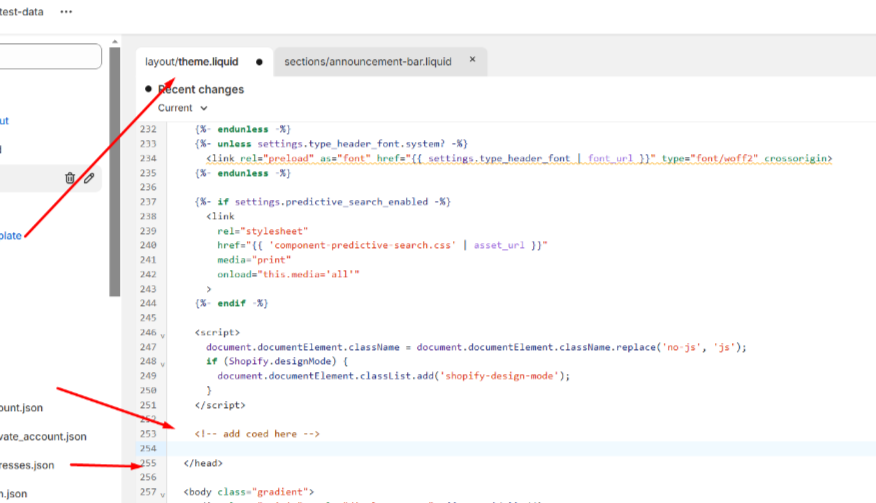This screenshot has height=503, width=876.
Task: Click the media="print" attribute line
Action: (254, 259)
